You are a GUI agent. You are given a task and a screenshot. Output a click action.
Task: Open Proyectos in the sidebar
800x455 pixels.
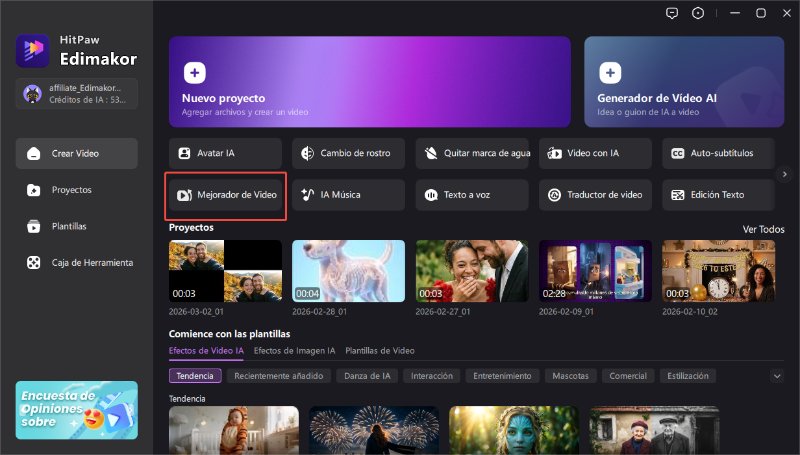coord(77,190)
